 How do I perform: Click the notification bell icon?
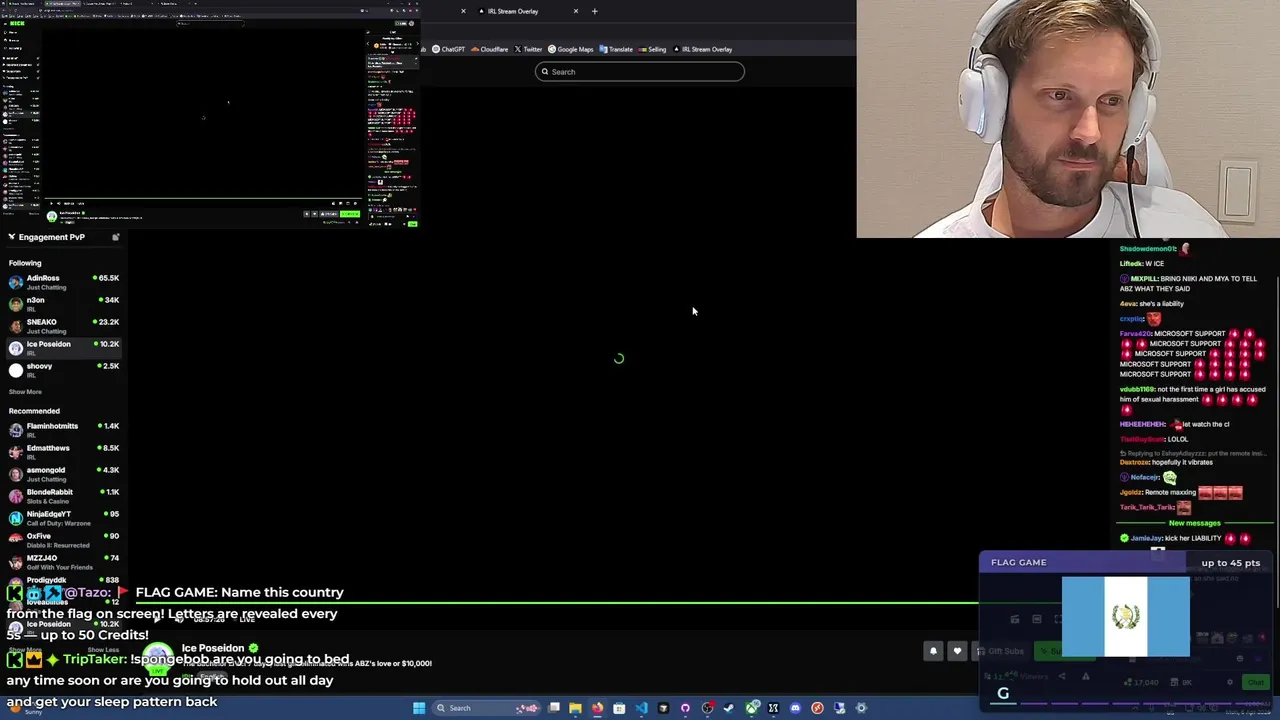point(933,651)
